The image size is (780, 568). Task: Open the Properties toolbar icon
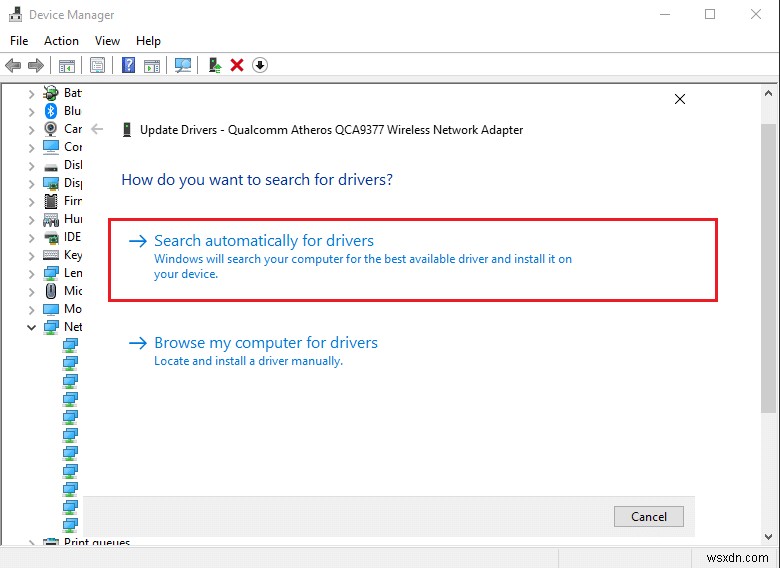[98, 65]
